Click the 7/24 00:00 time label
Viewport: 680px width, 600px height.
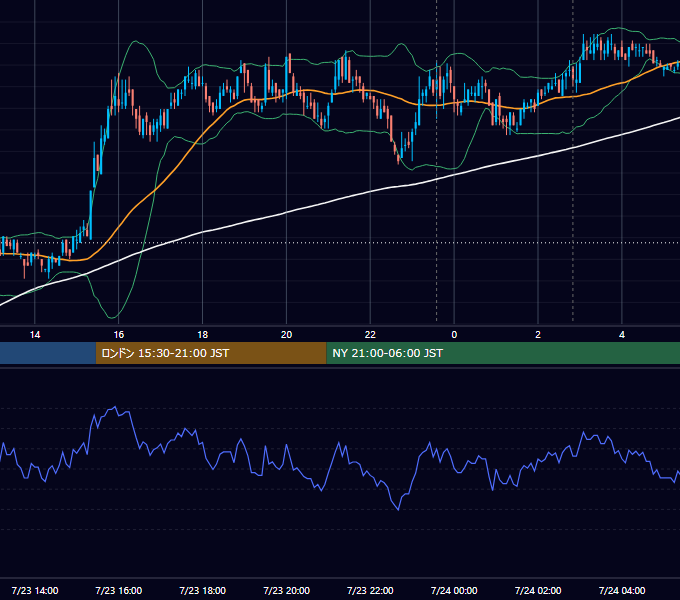(454, 590)
